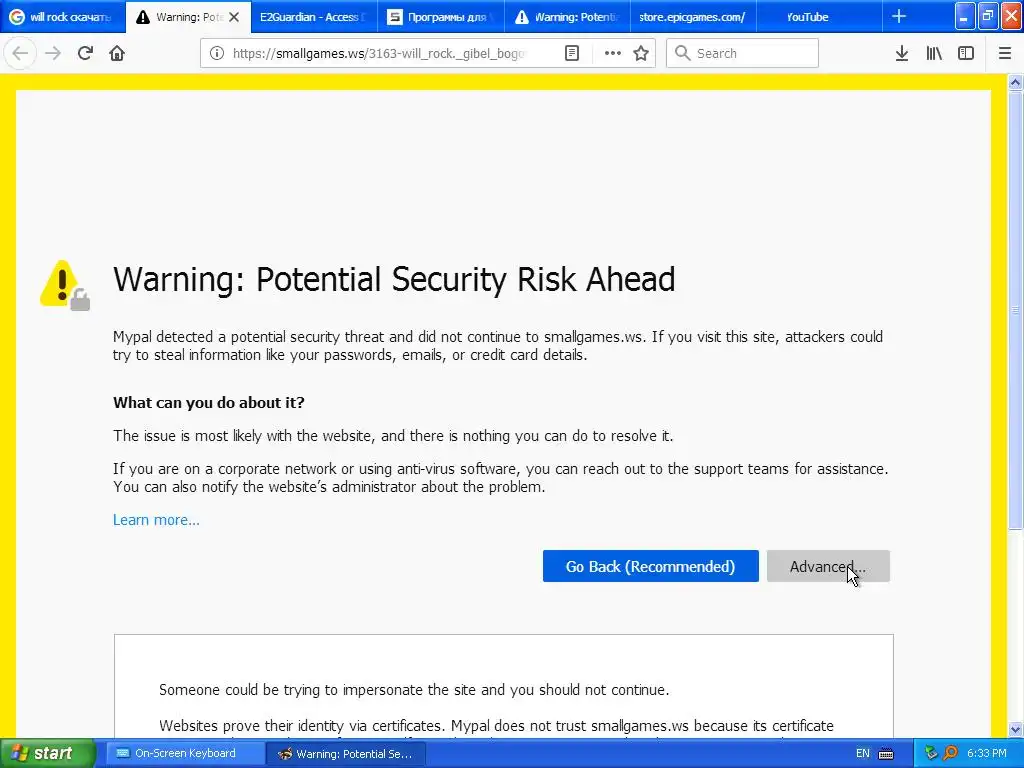Click into the Search box
Screen dimensions: 1024x768
743,53
